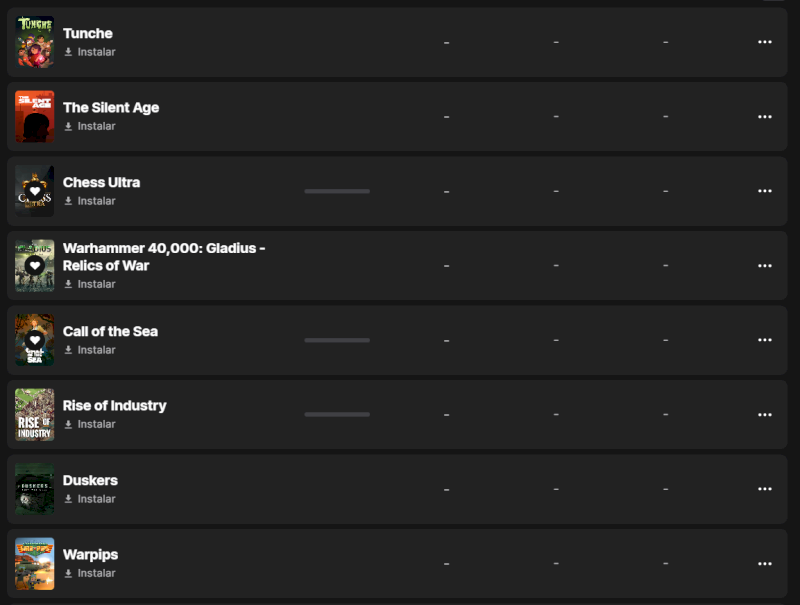Click Instalar under Chess Ultra
800x605 pixels.
(x=96, y=201)
